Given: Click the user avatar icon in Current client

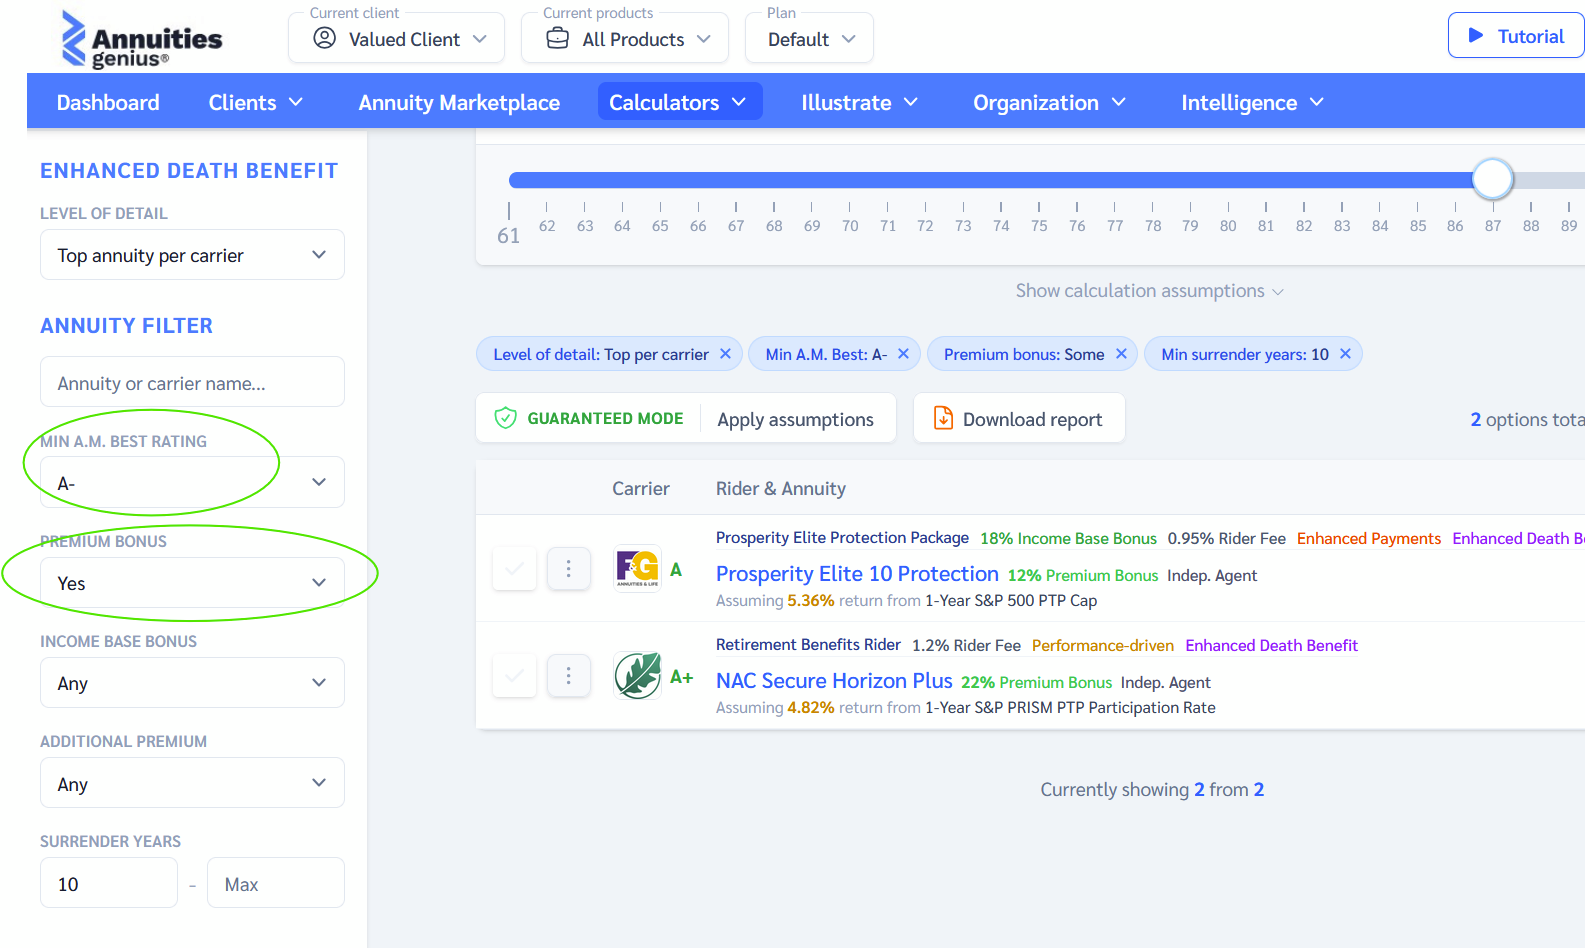Looking at the screenshot, I should pyautogui.click(x=324, y=38).
